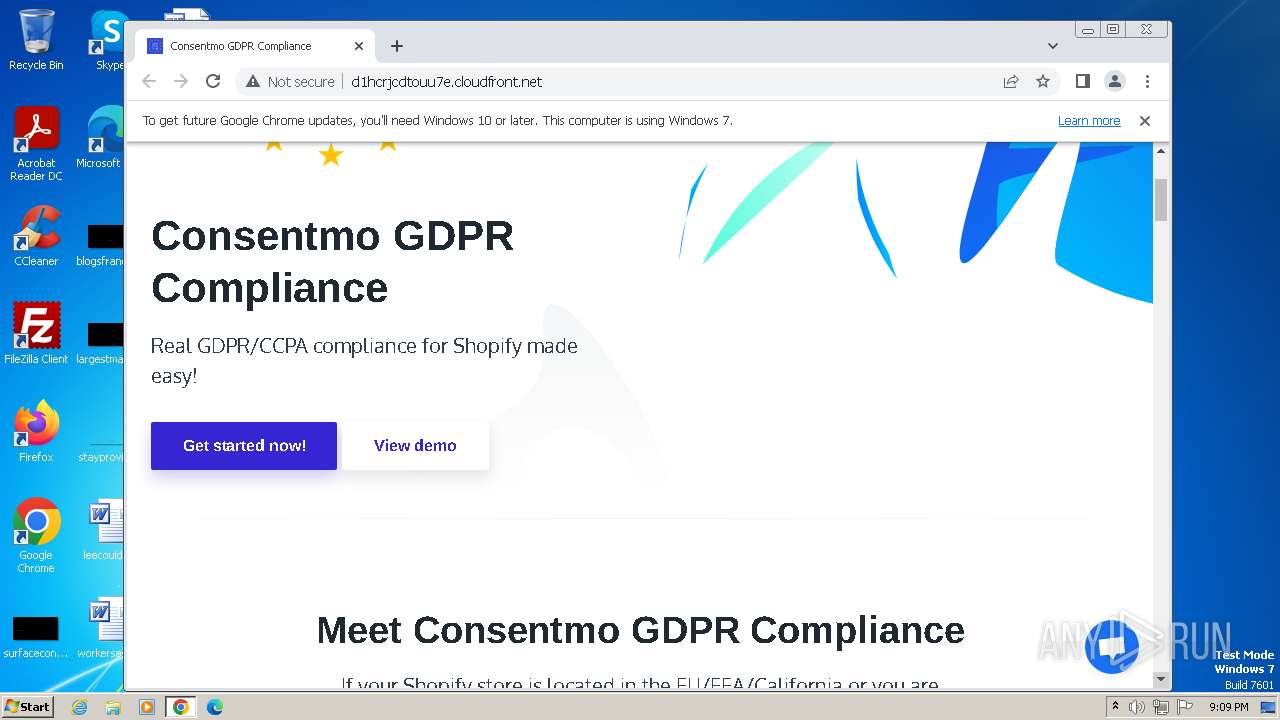1280x720 pixels.
Task: Open the Chrome side panel icon
Action: click(x=1082, y=82)
